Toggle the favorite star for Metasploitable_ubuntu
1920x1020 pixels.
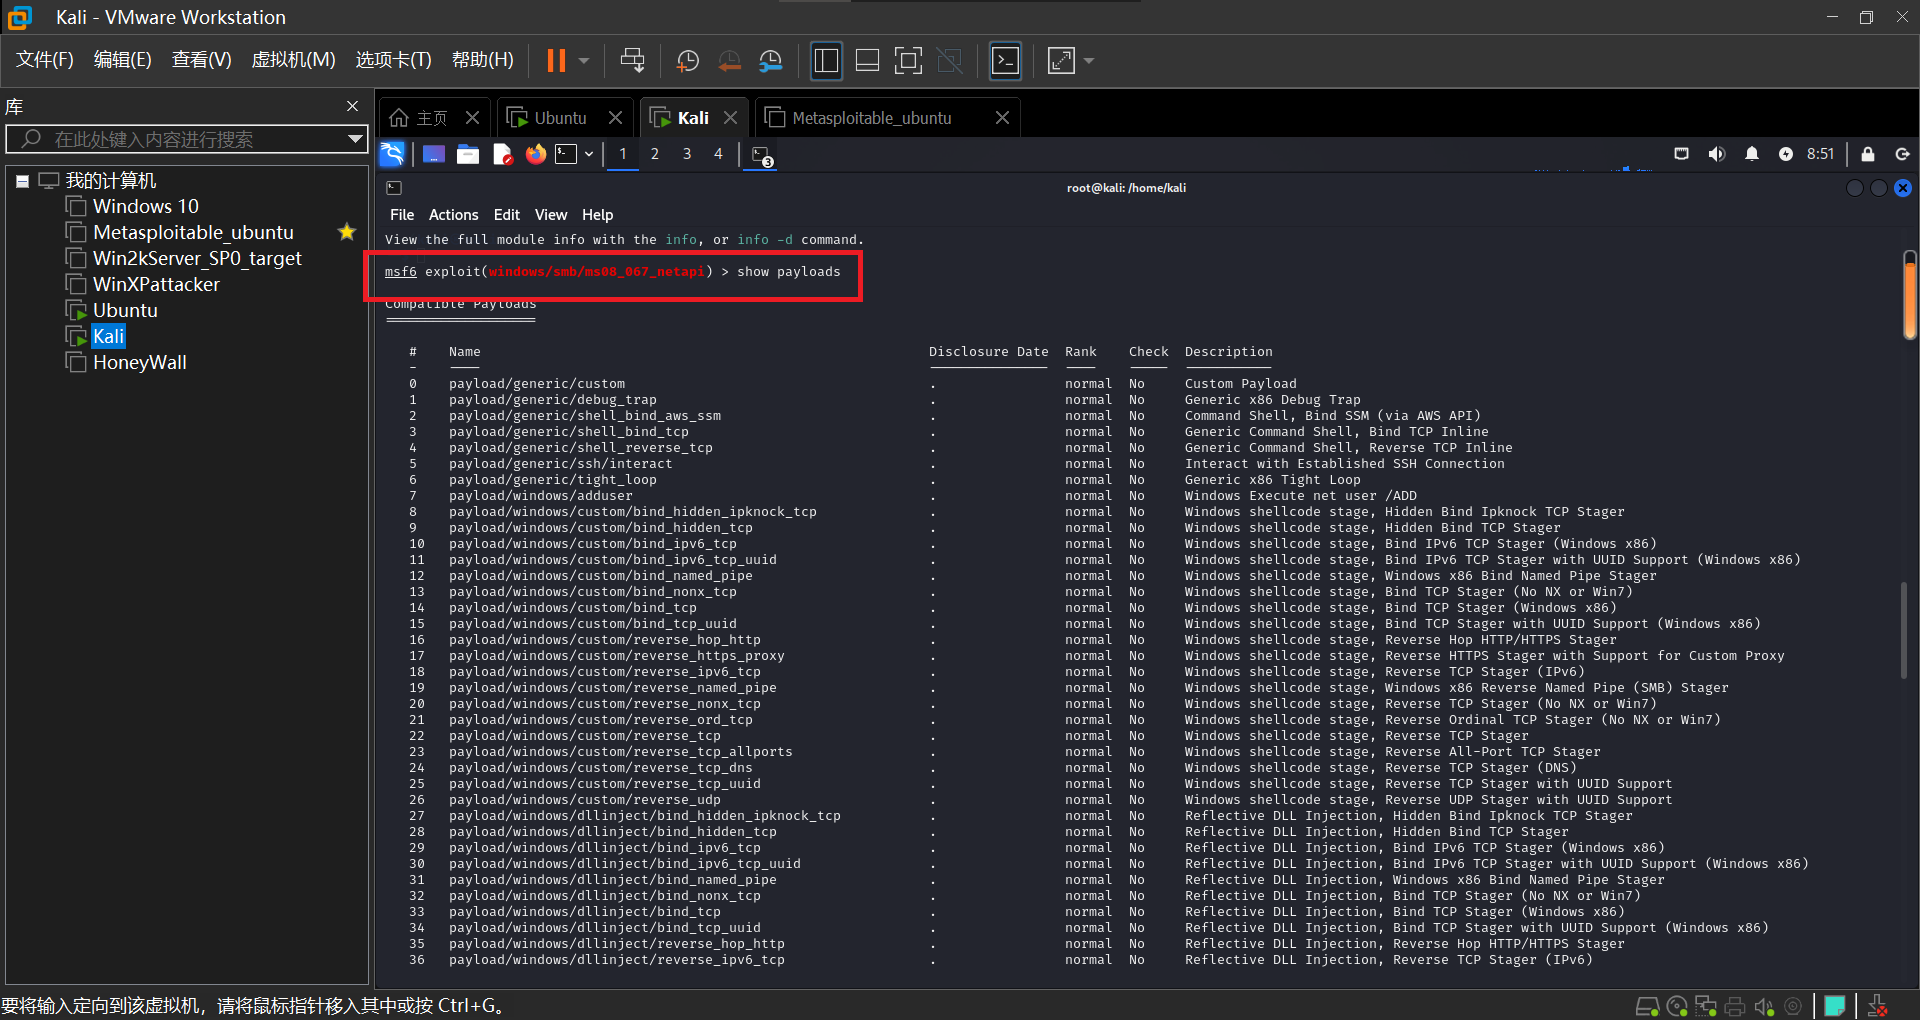tap(347, 232)
